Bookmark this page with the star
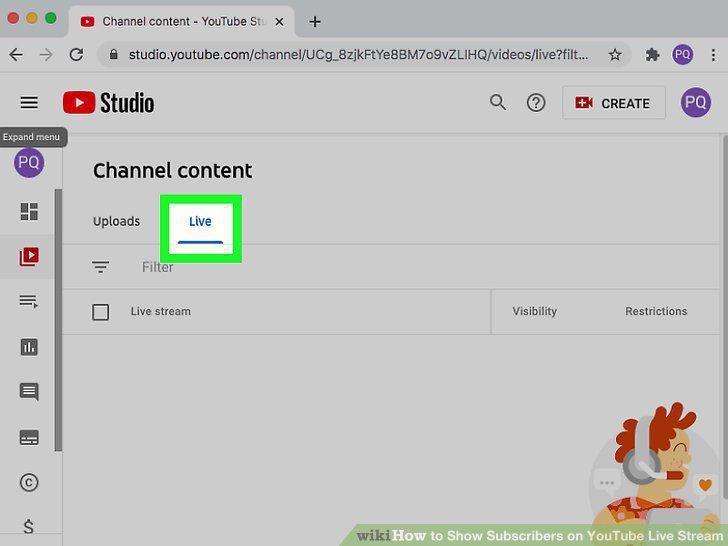The image size is (728, 546). tap(615, 55)
